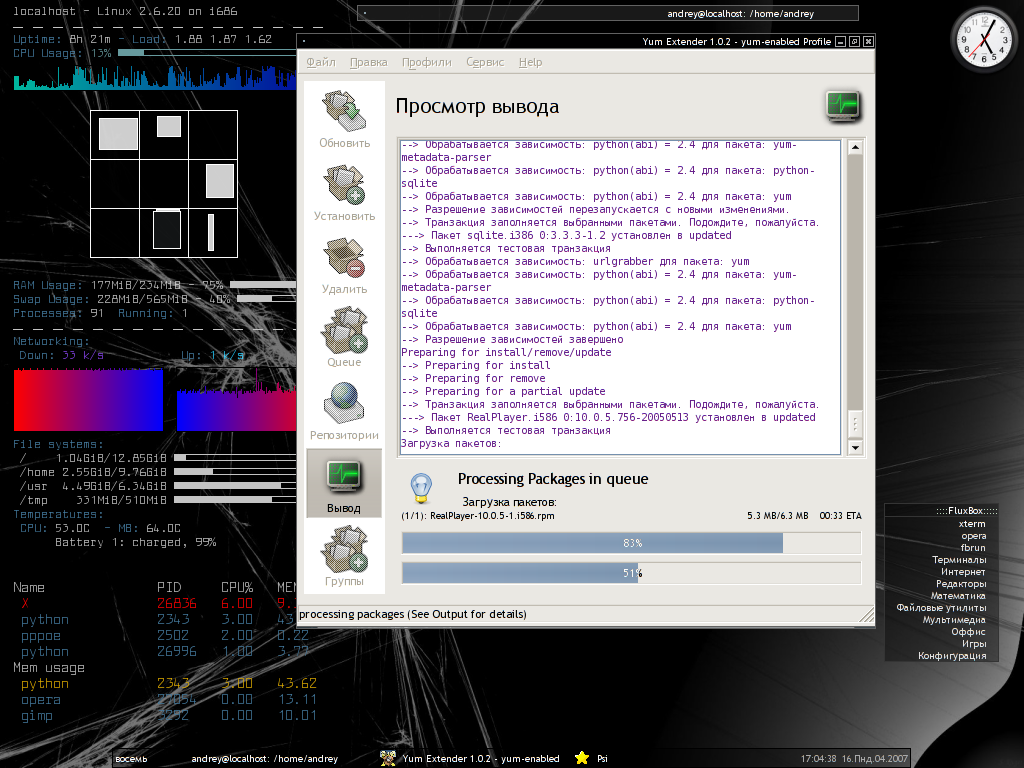Open the Удалить (Remove) packages view
The height and width of the screenshot is (768, 1024).
[344, 266]
